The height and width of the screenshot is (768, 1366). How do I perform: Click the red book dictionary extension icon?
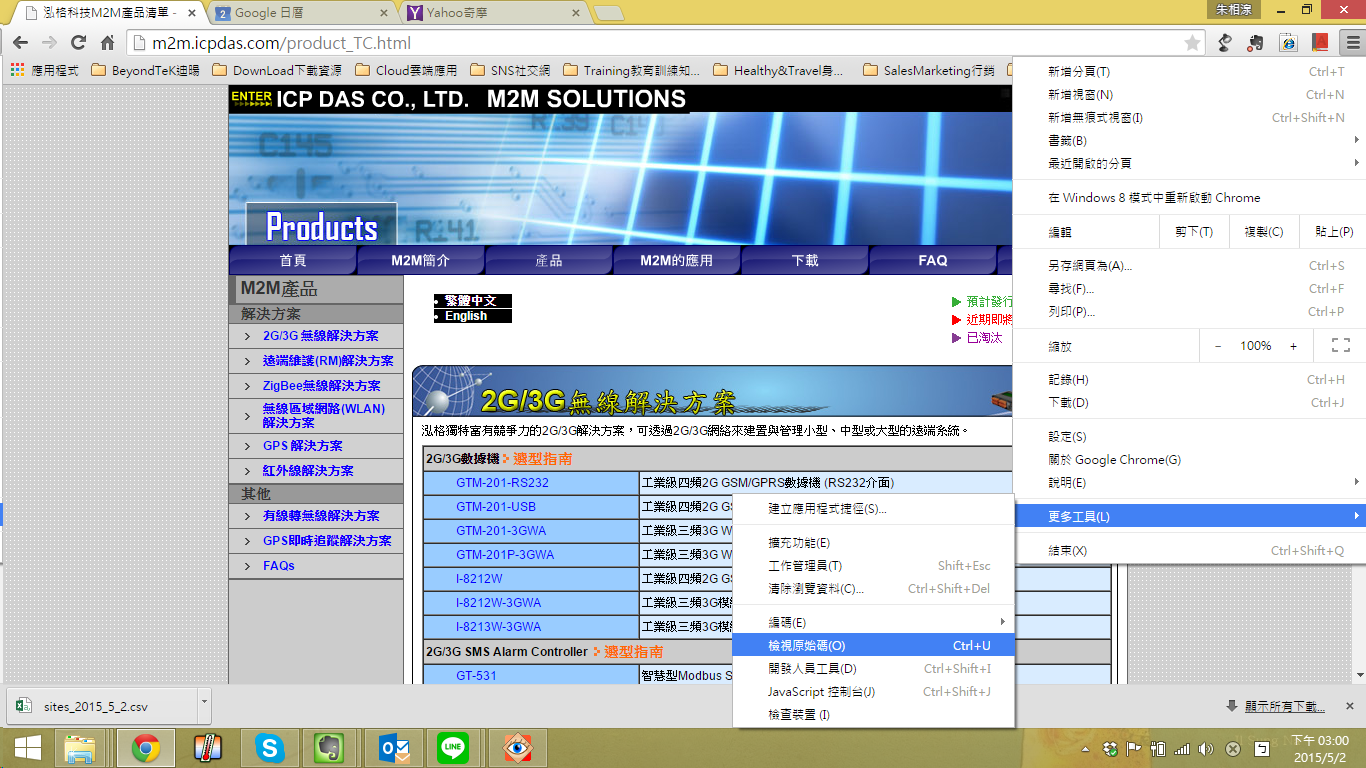click(x=1321, y=43)
